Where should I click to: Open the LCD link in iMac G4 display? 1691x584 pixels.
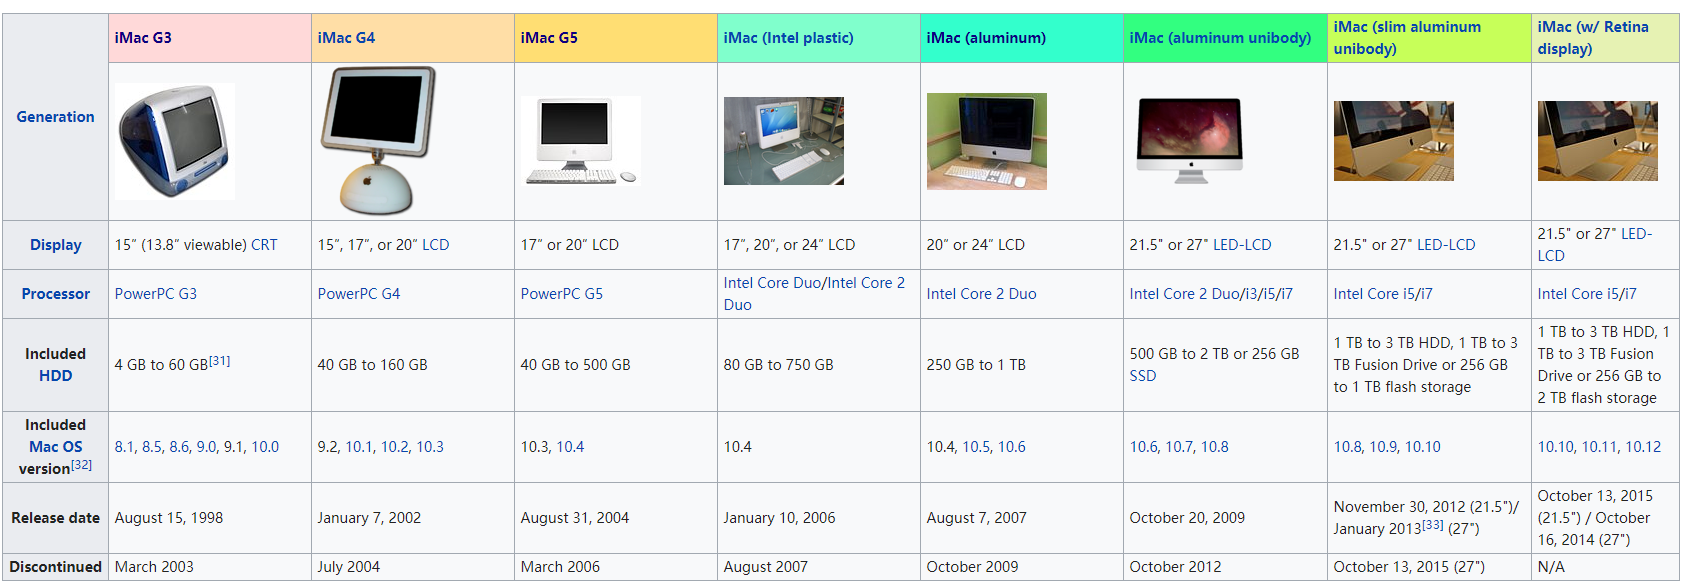point(436,245)
